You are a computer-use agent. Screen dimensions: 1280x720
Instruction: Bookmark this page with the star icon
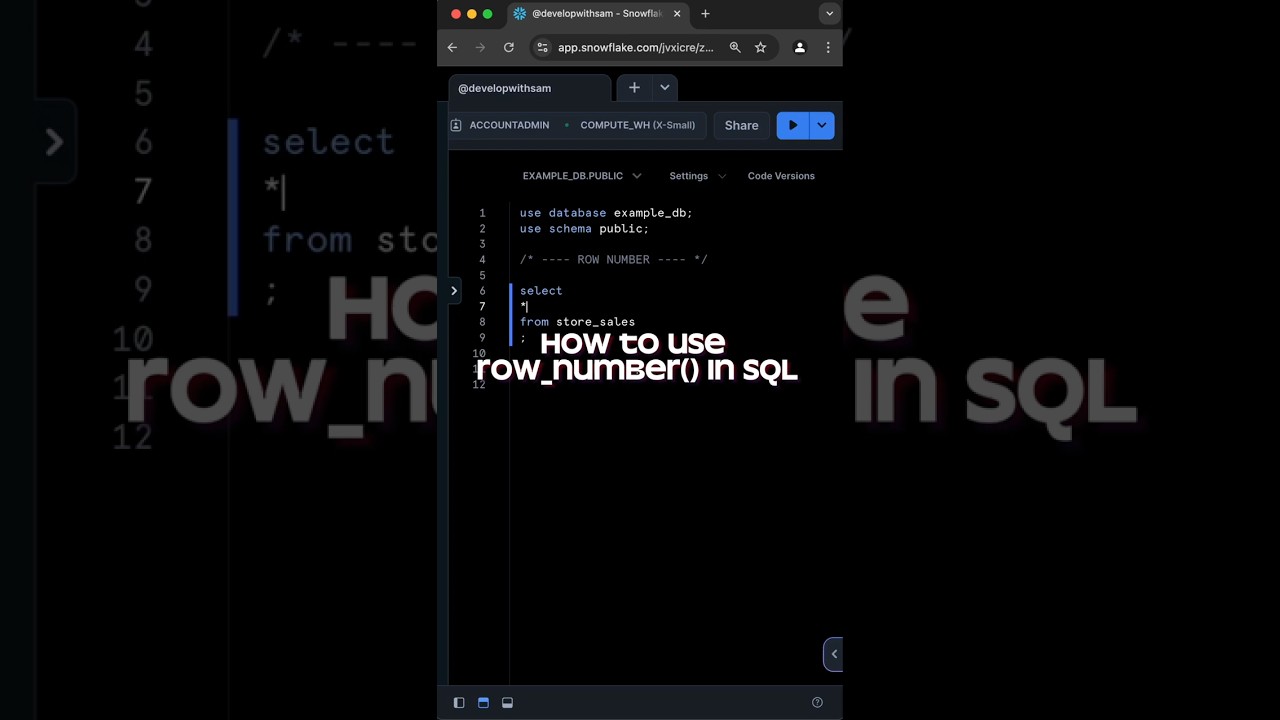tap(760, 47)
